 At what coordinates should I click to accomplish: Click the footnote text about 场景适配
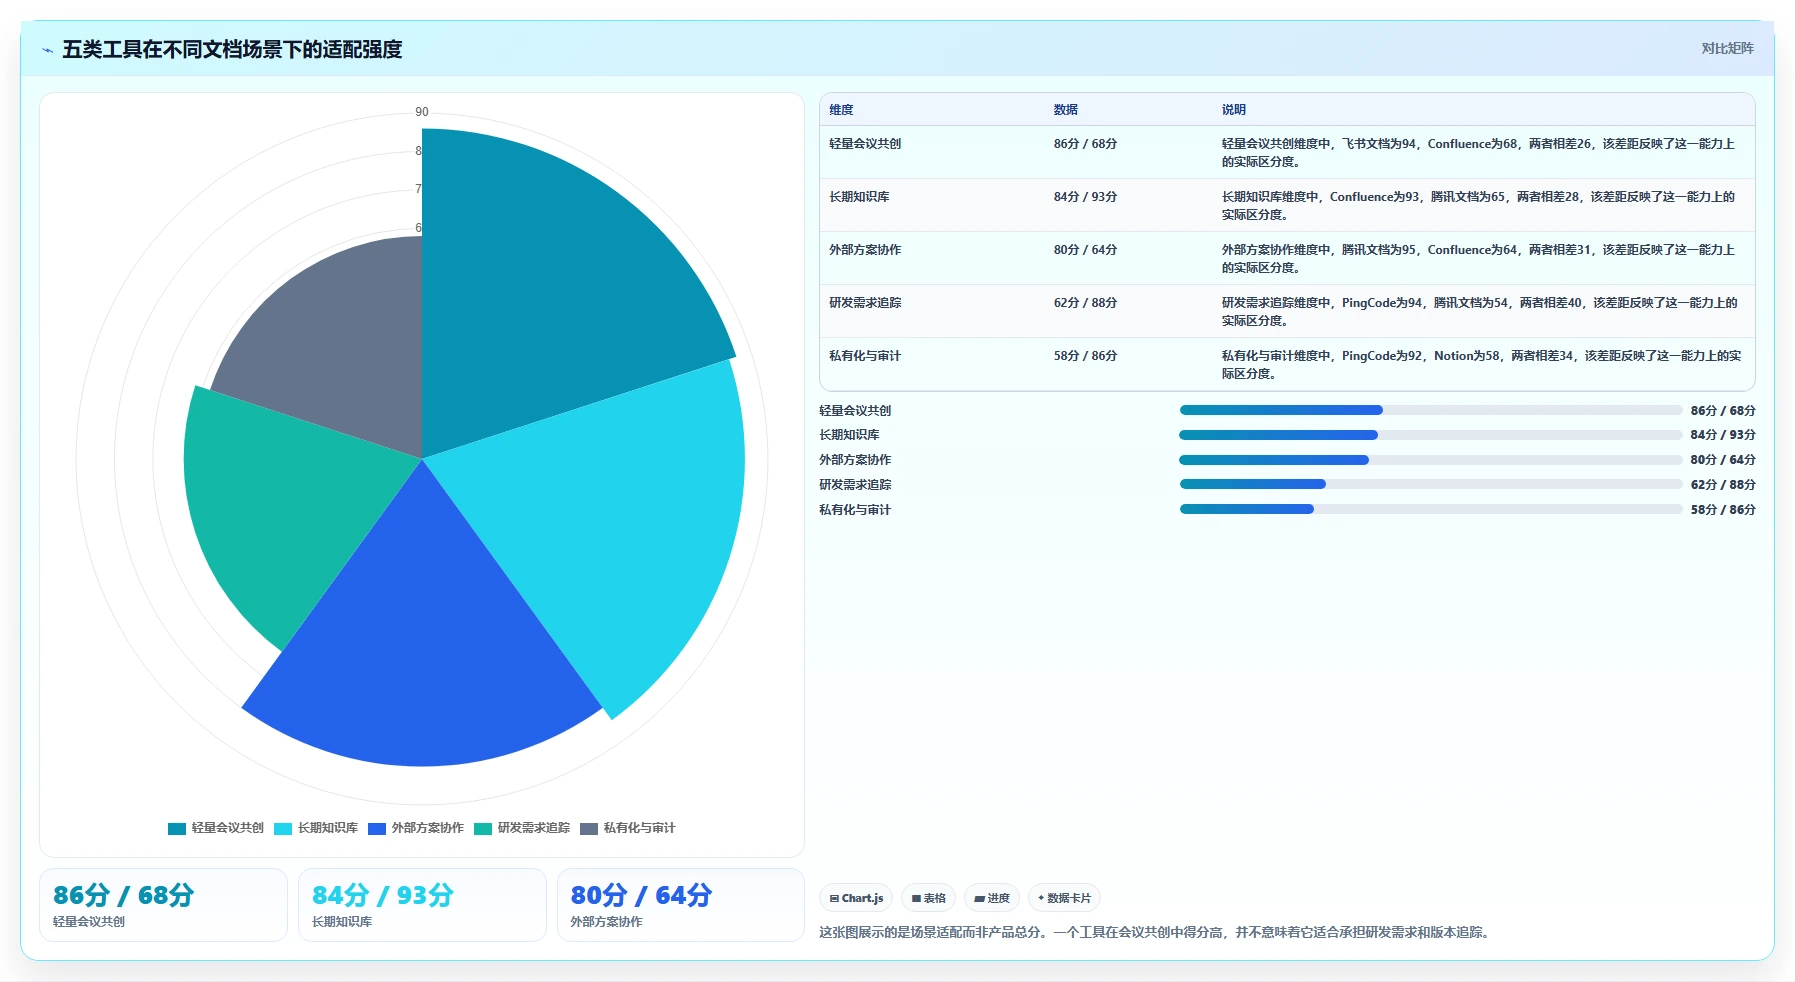(1157, 933)
